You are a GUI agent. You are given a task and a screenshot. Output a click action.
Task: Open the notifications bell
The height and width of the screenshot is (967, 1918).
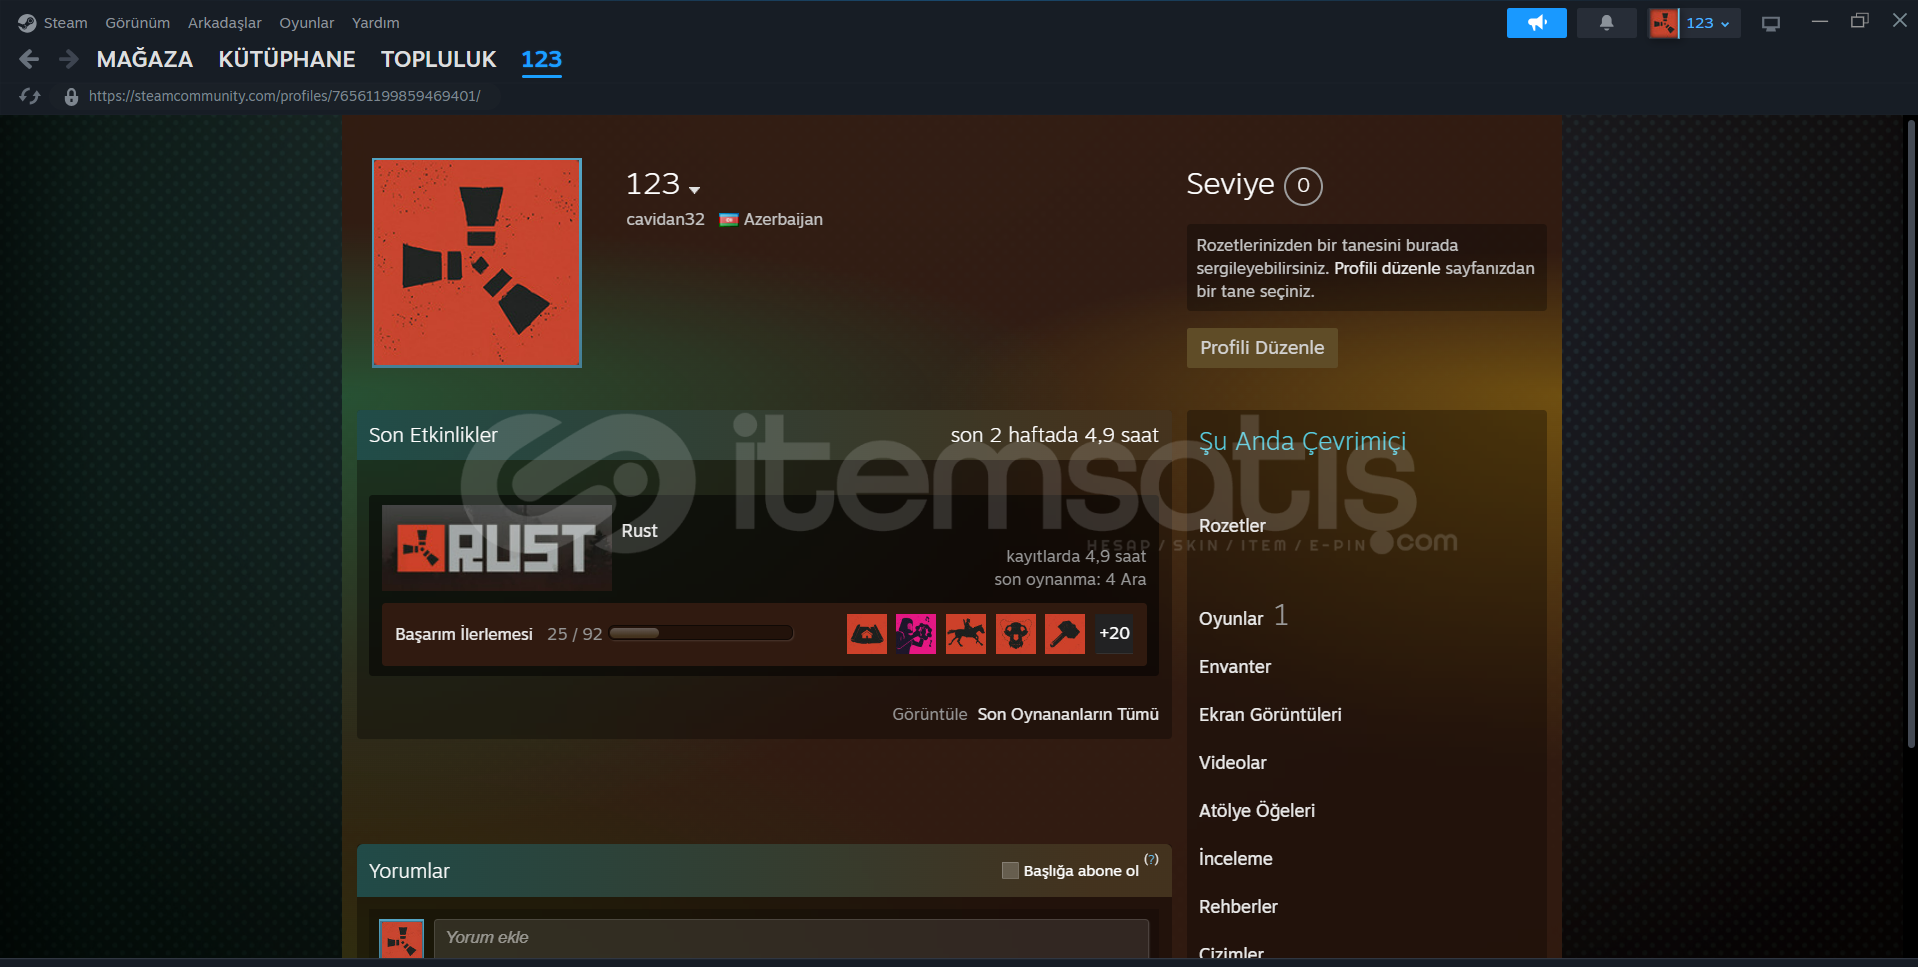tap(1606, 23)
